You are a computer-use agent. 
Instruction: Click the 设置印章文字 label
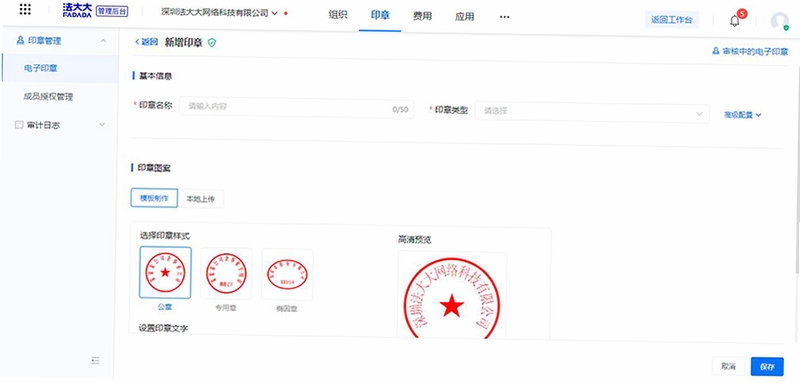click(x=163, y=328)
